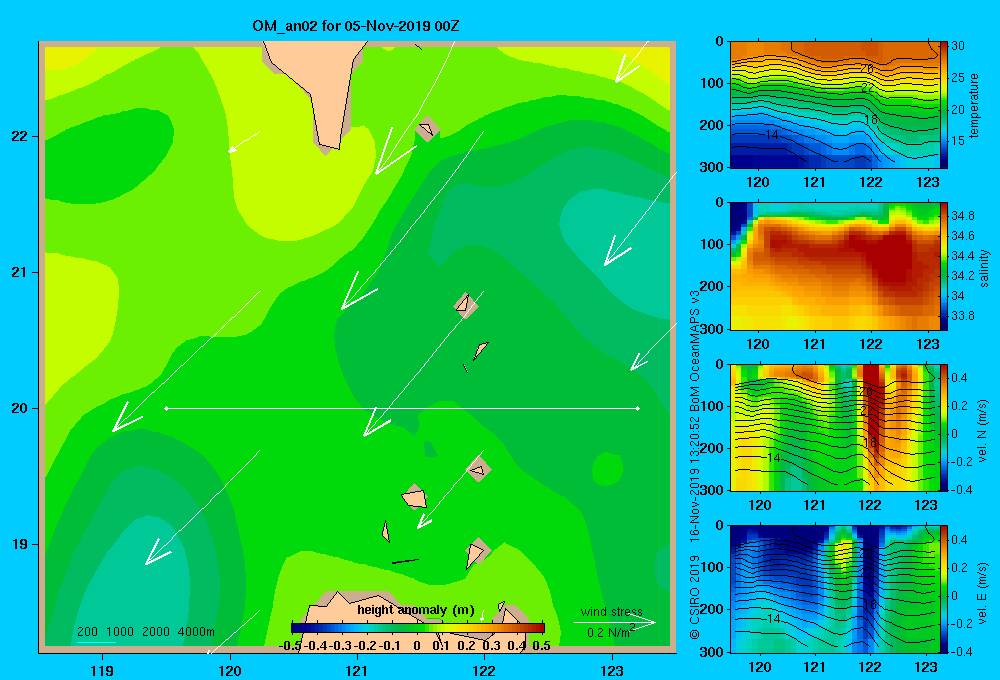
Task: Click the 0.5 tick on height anomaly bar
Action: [541, 646]
